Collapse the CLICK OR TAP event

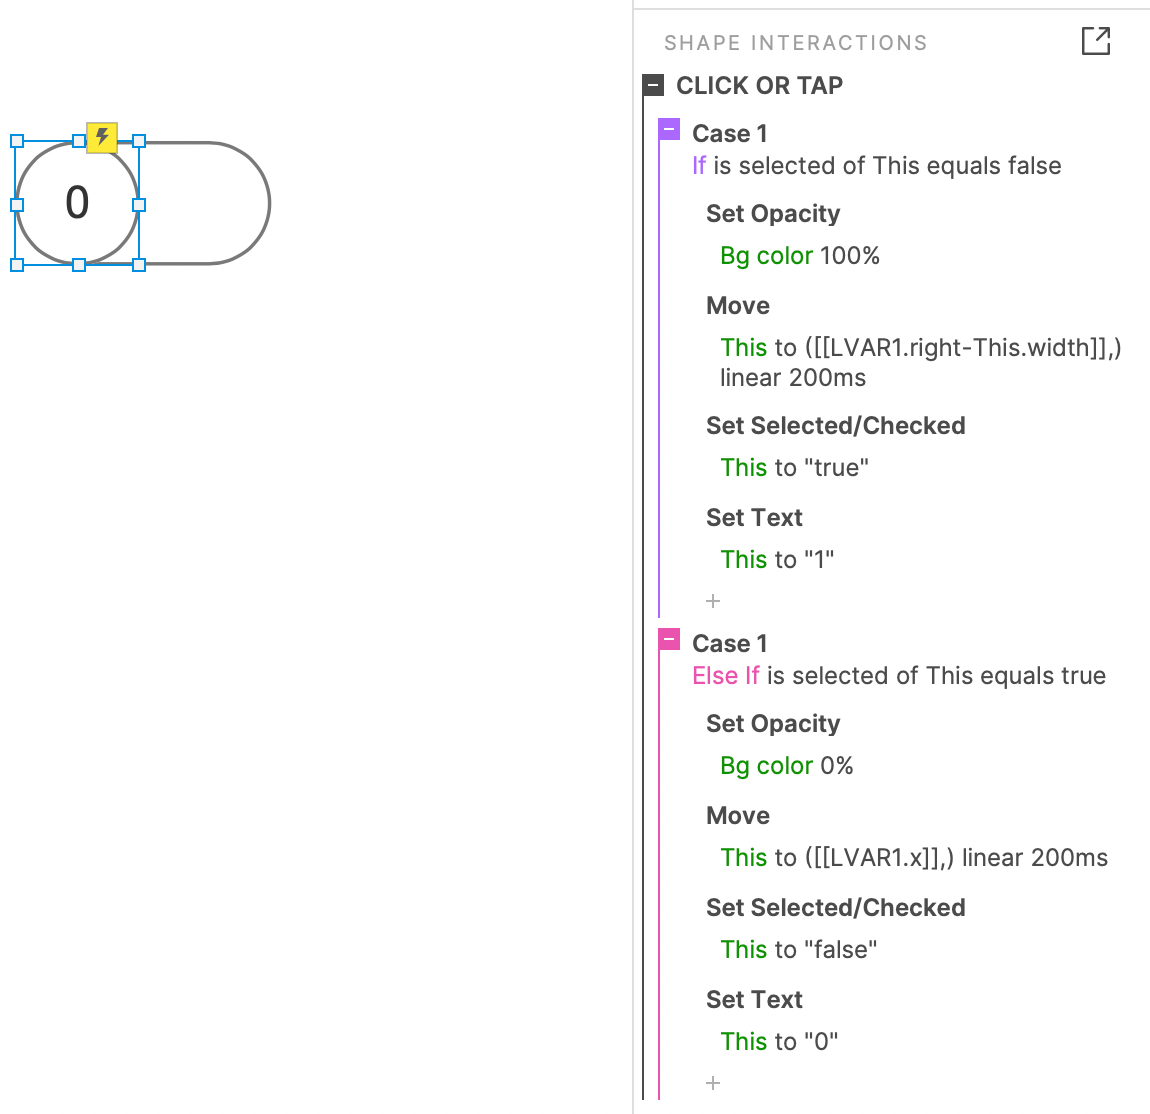pos(653,85)
